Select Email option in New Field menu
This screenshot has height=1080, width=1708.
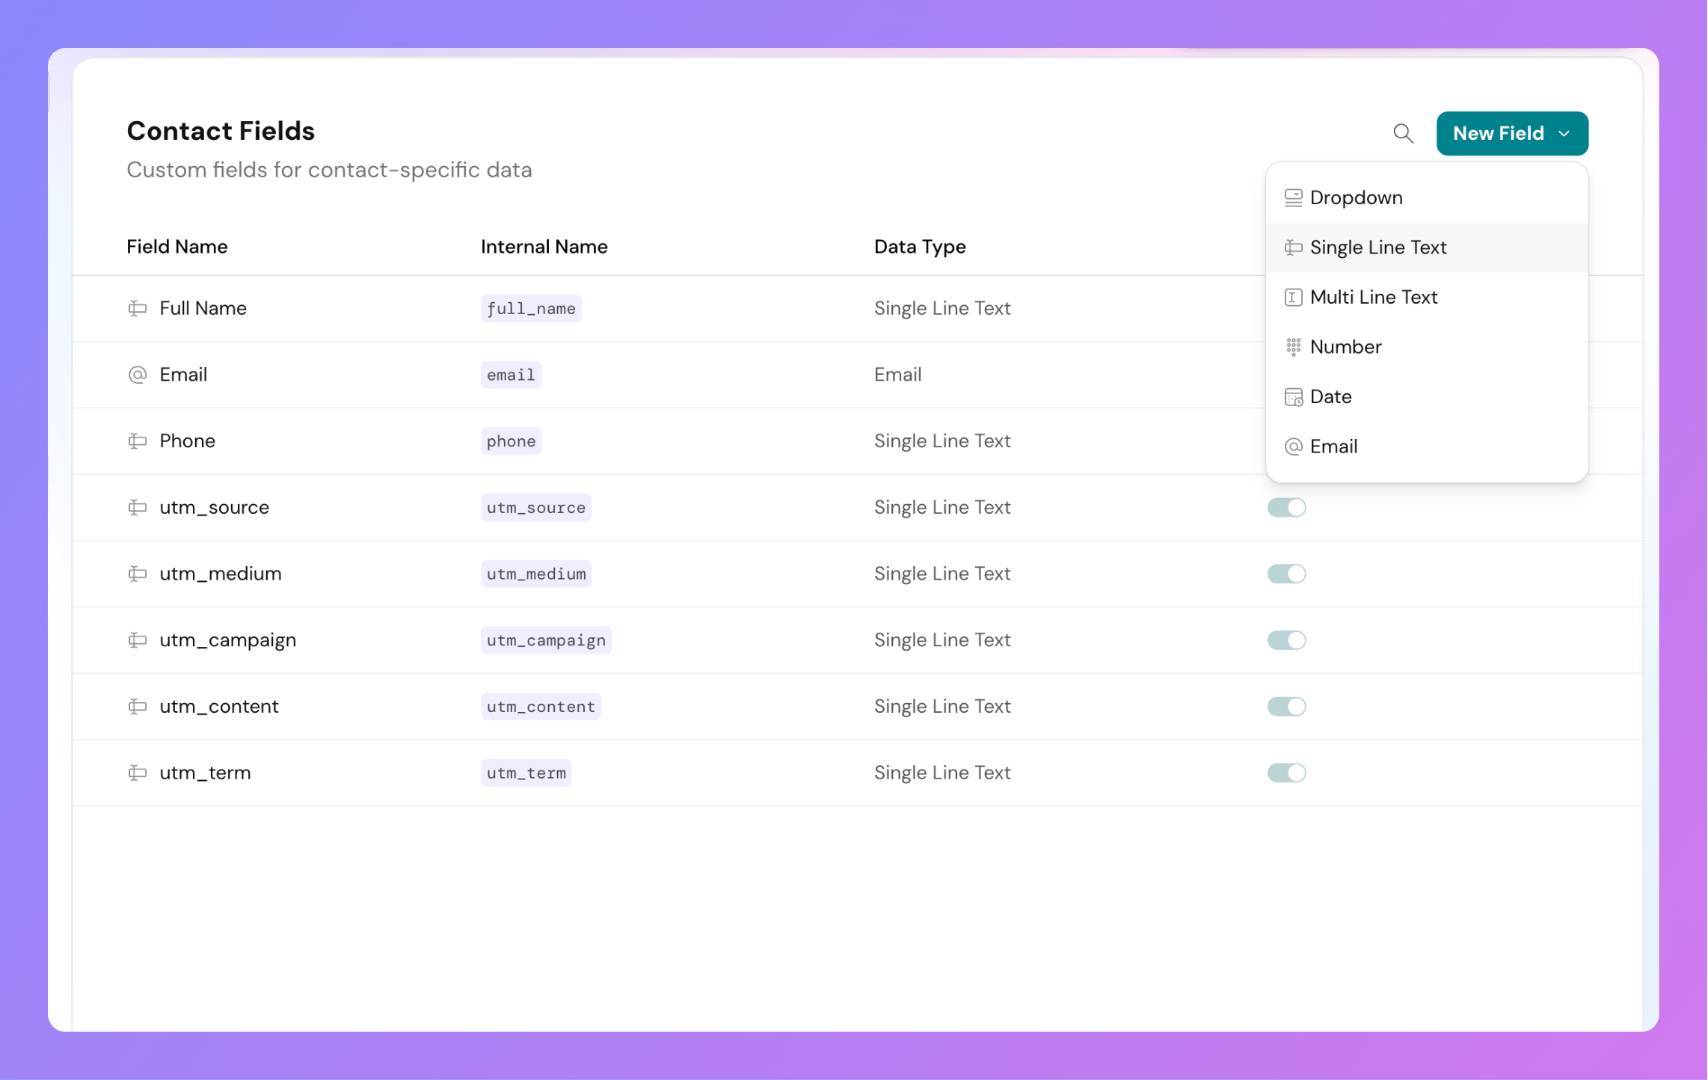pyautogui.click(x=1333, y=447)
